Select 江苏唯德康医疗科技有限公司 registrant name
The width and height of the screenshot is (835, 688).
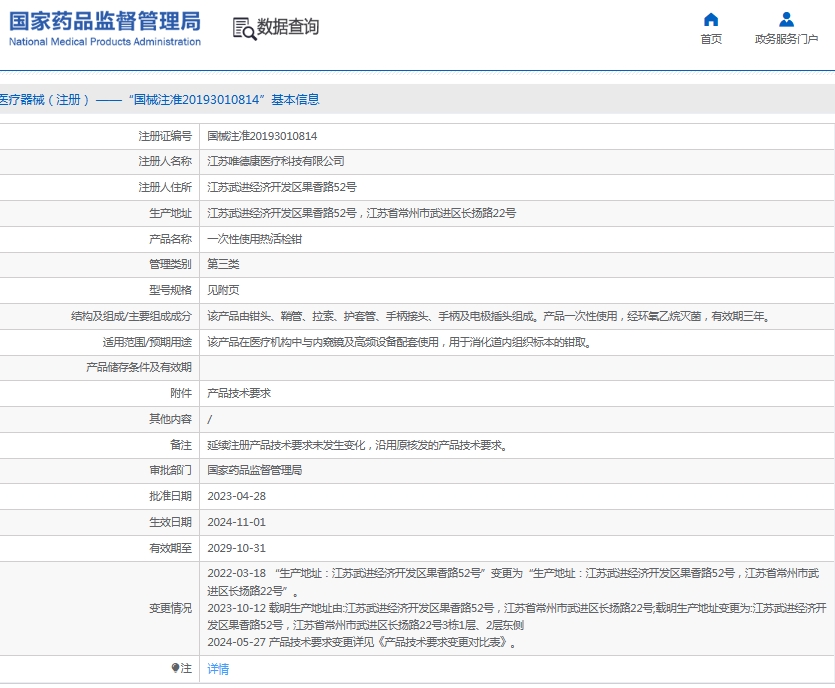click(275, 161)
